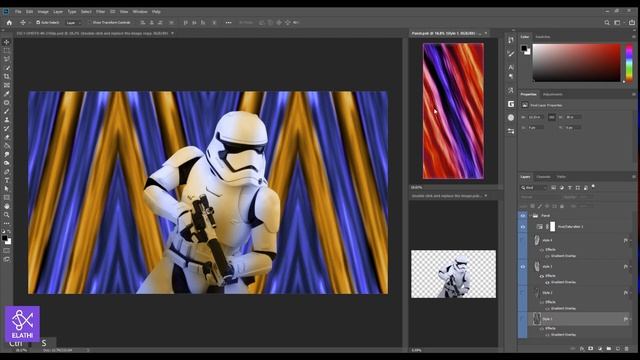Select the Pen tool

click(7, 172)
